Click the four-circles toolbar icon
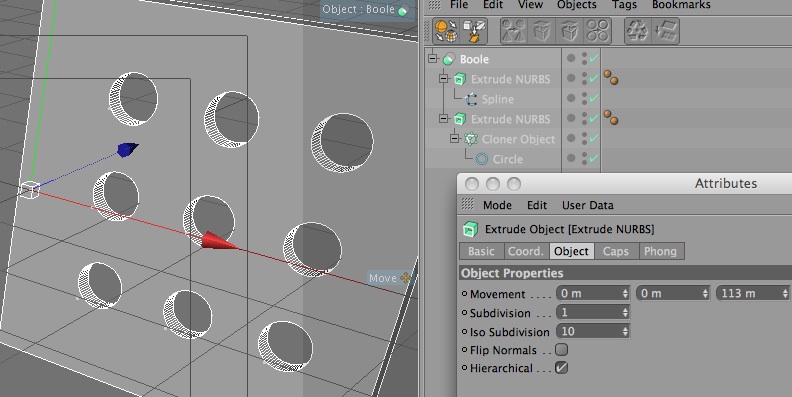The image size is (792, 397). 598,31
